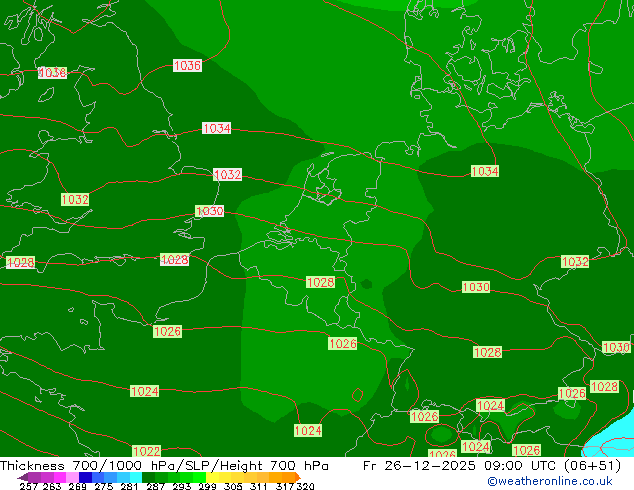
Task: Pick the pale pink legend swatch
Action: [72, 477]
